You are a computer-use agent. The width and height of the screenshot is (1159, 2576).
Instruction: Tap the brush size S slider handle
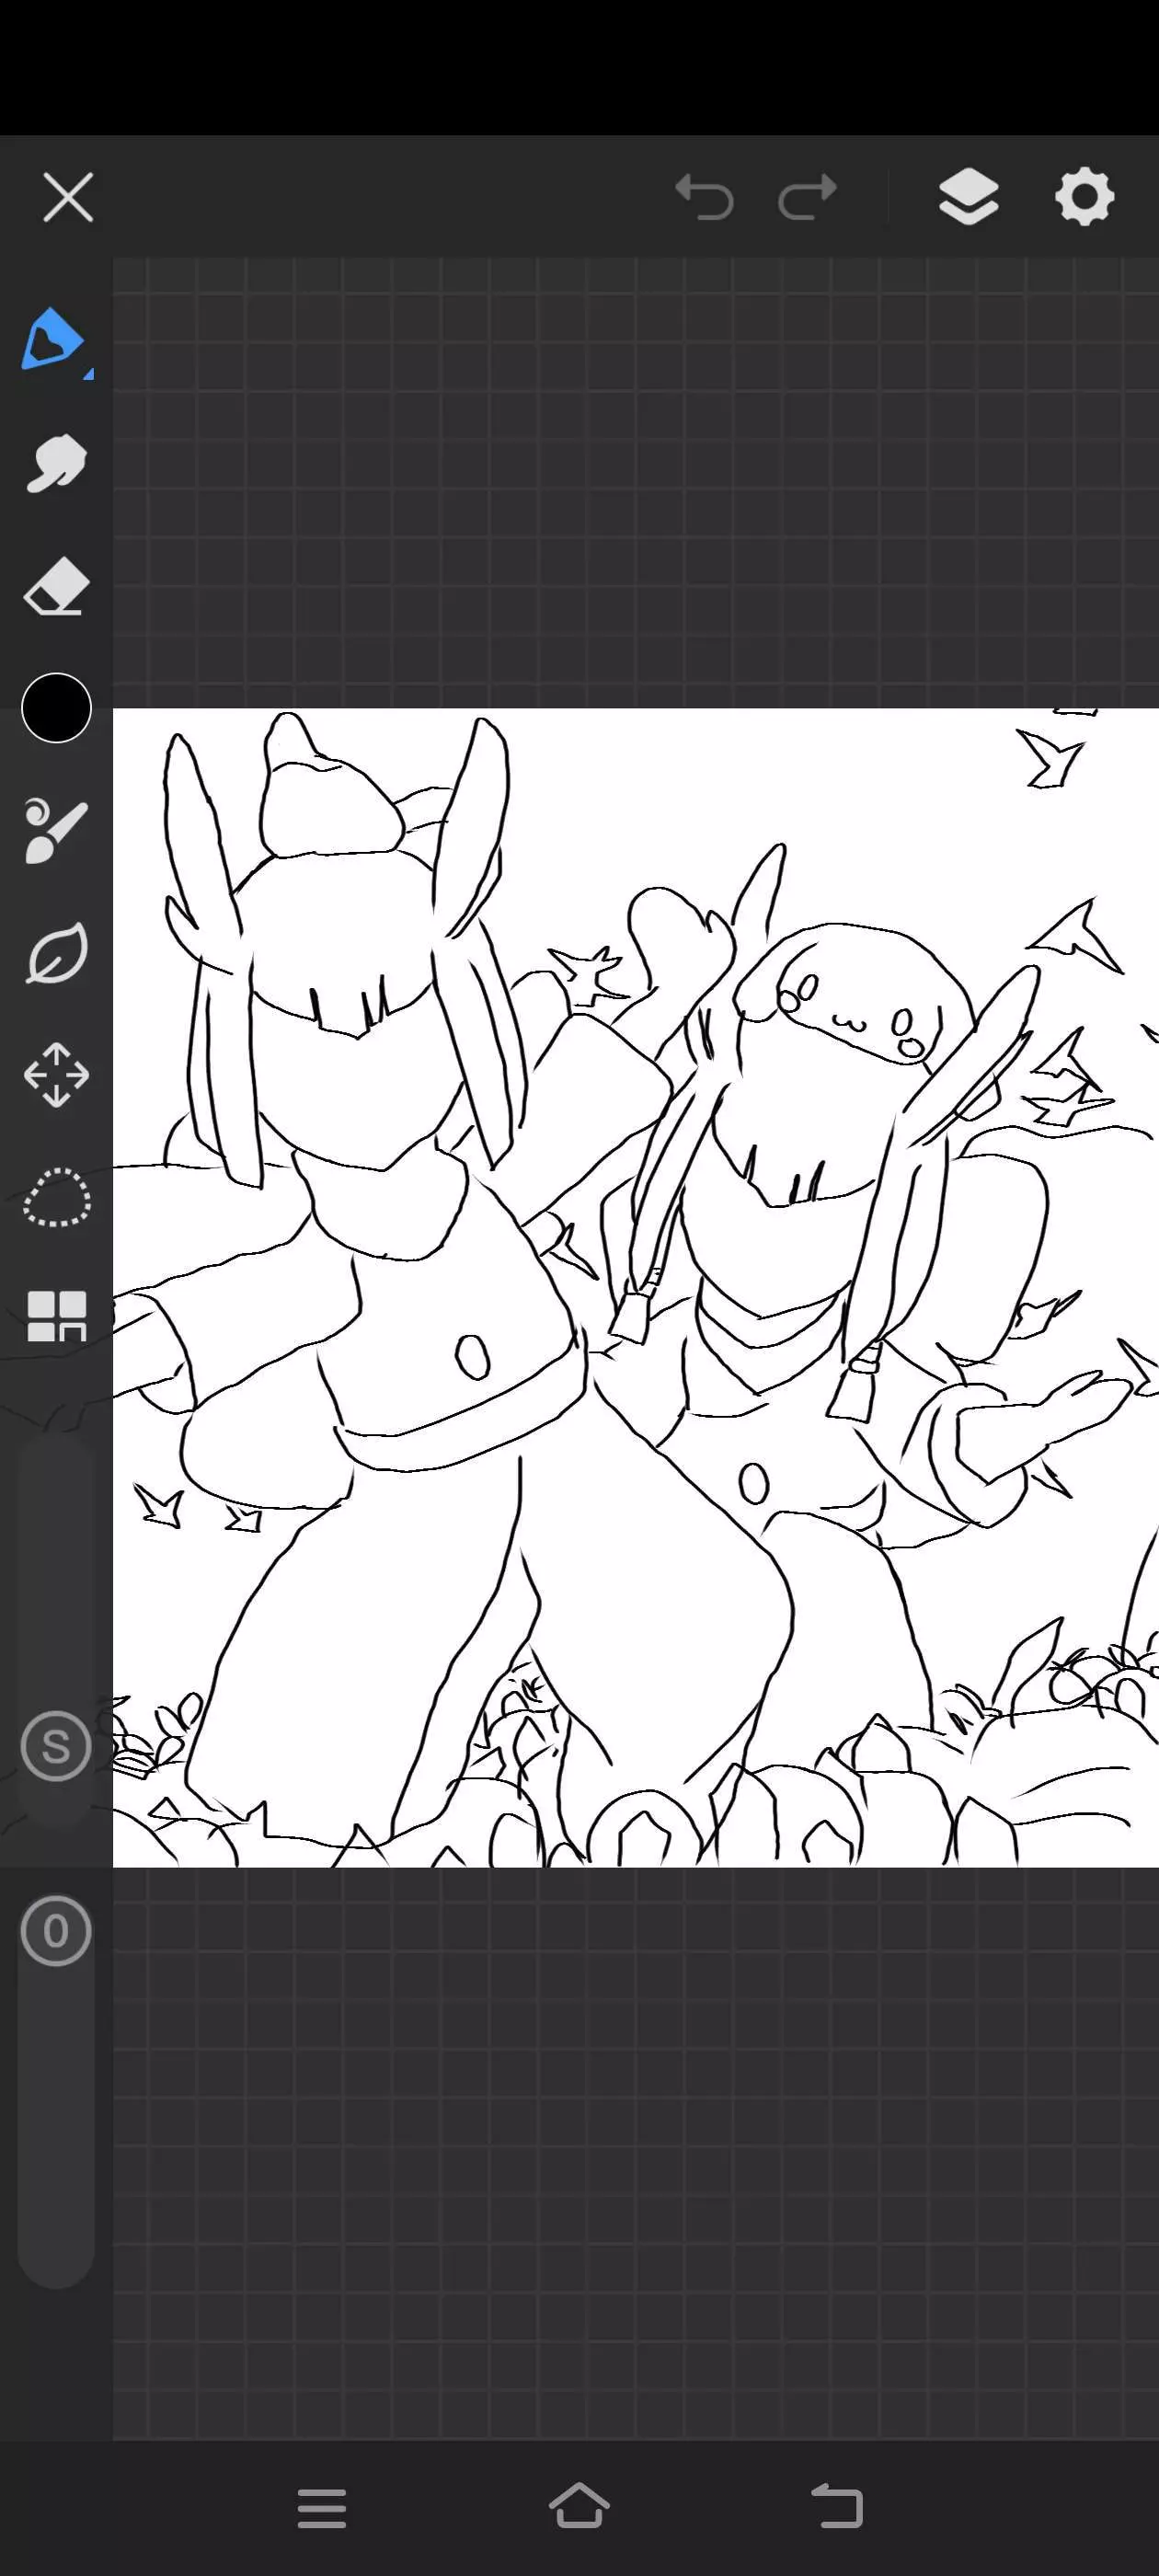click(56, 1746)
